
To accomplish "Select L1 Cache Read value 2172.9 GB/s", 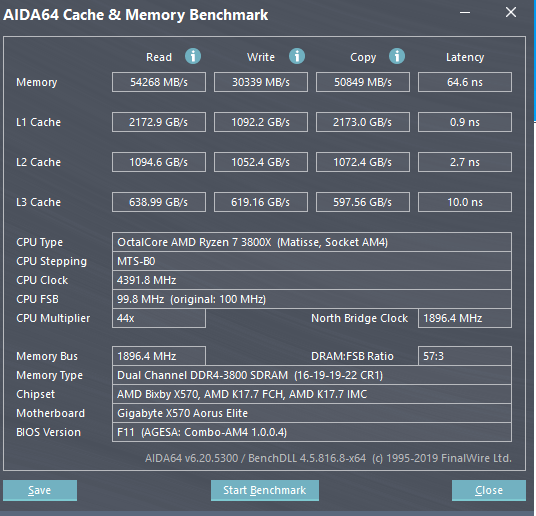I will (159, 122).
